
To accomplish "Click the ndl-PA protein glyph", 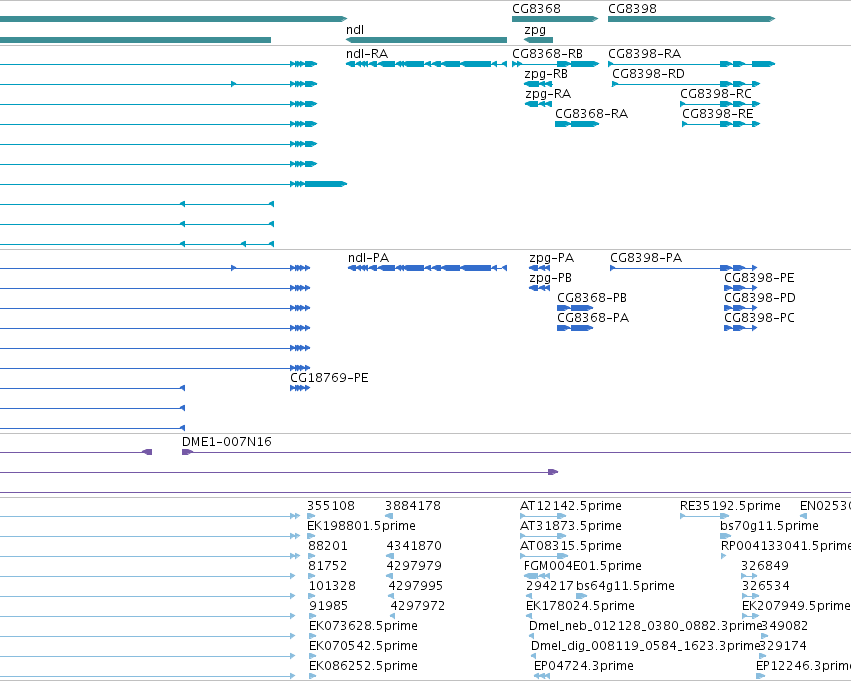I will 428,268.
